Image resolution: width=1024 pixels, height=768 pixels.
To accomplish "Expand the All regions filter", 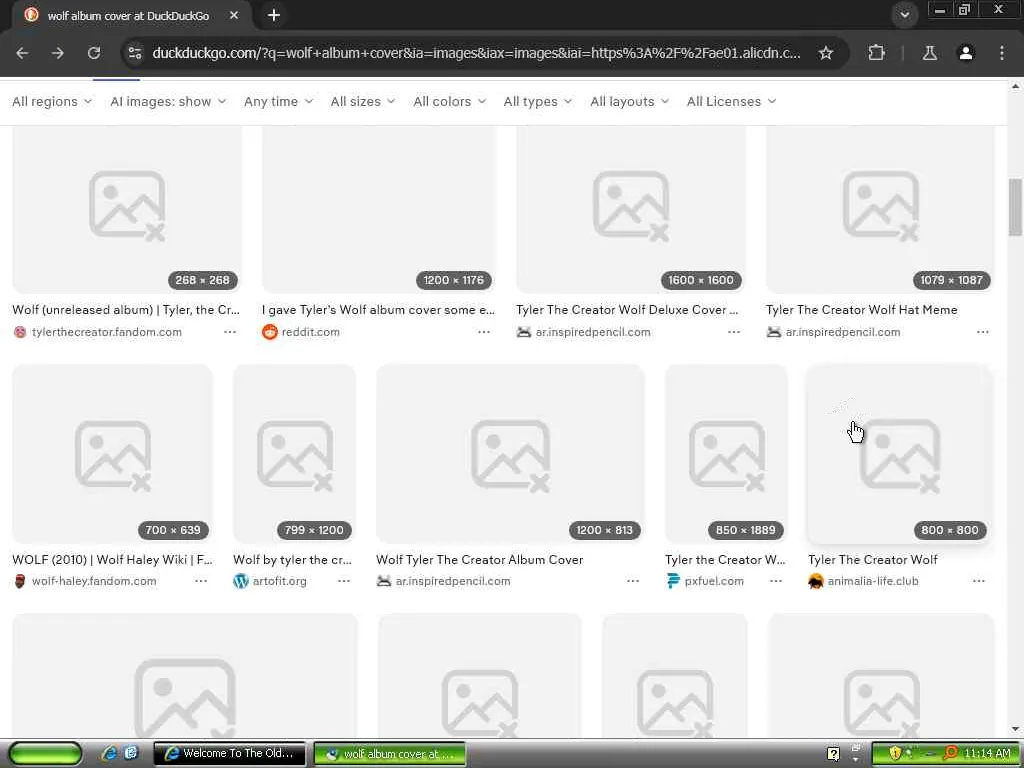I will click(x=52, y=101).
